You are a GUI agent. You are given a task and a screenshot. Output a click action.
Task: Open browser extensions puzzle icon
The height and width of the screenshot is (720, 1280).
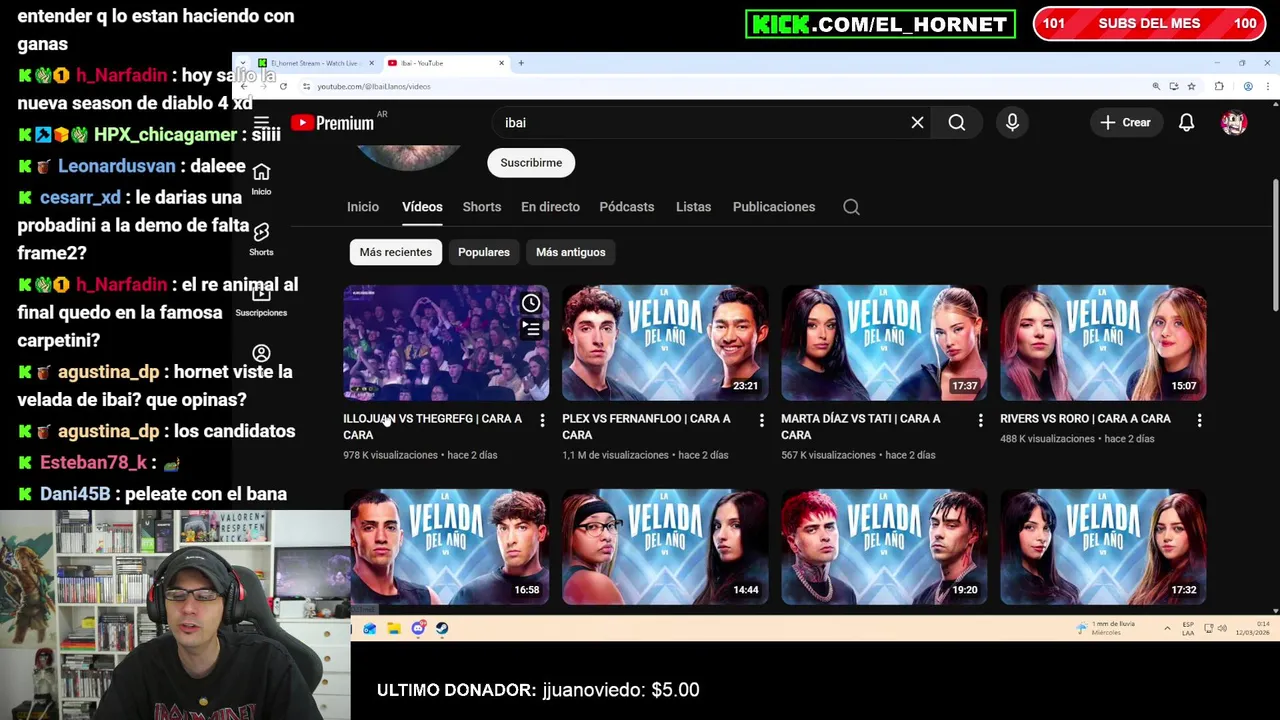click(1219, 86)
